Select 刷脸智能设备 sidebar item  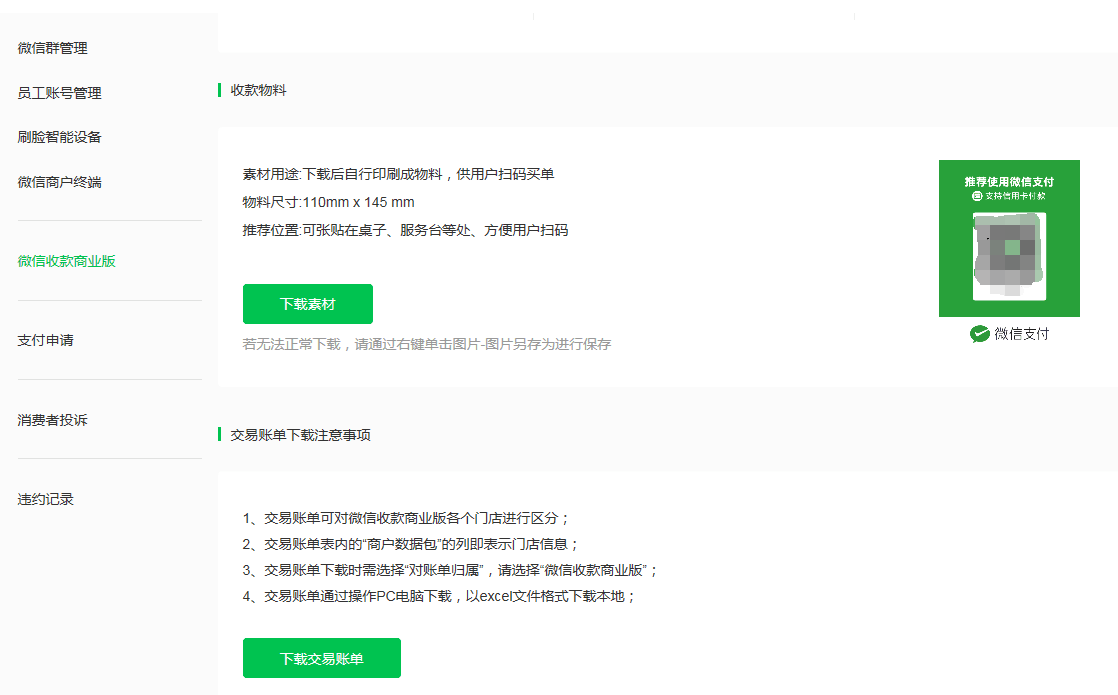(x=59, y=137)
